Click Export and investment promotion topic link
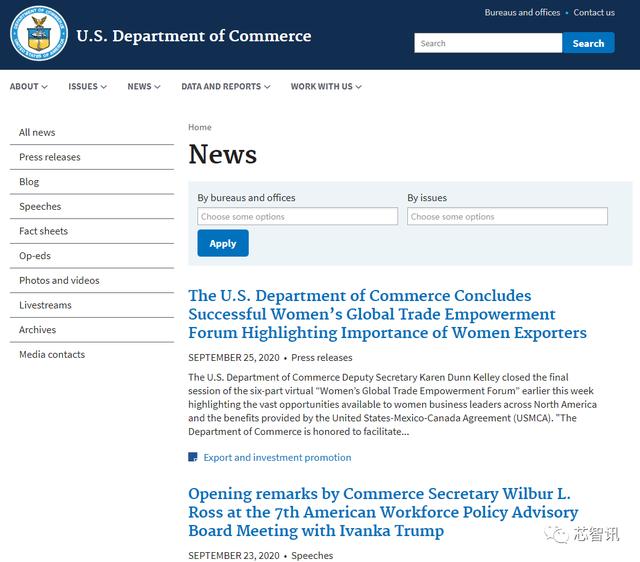The image size is (640, 562). tap(277, 458)
